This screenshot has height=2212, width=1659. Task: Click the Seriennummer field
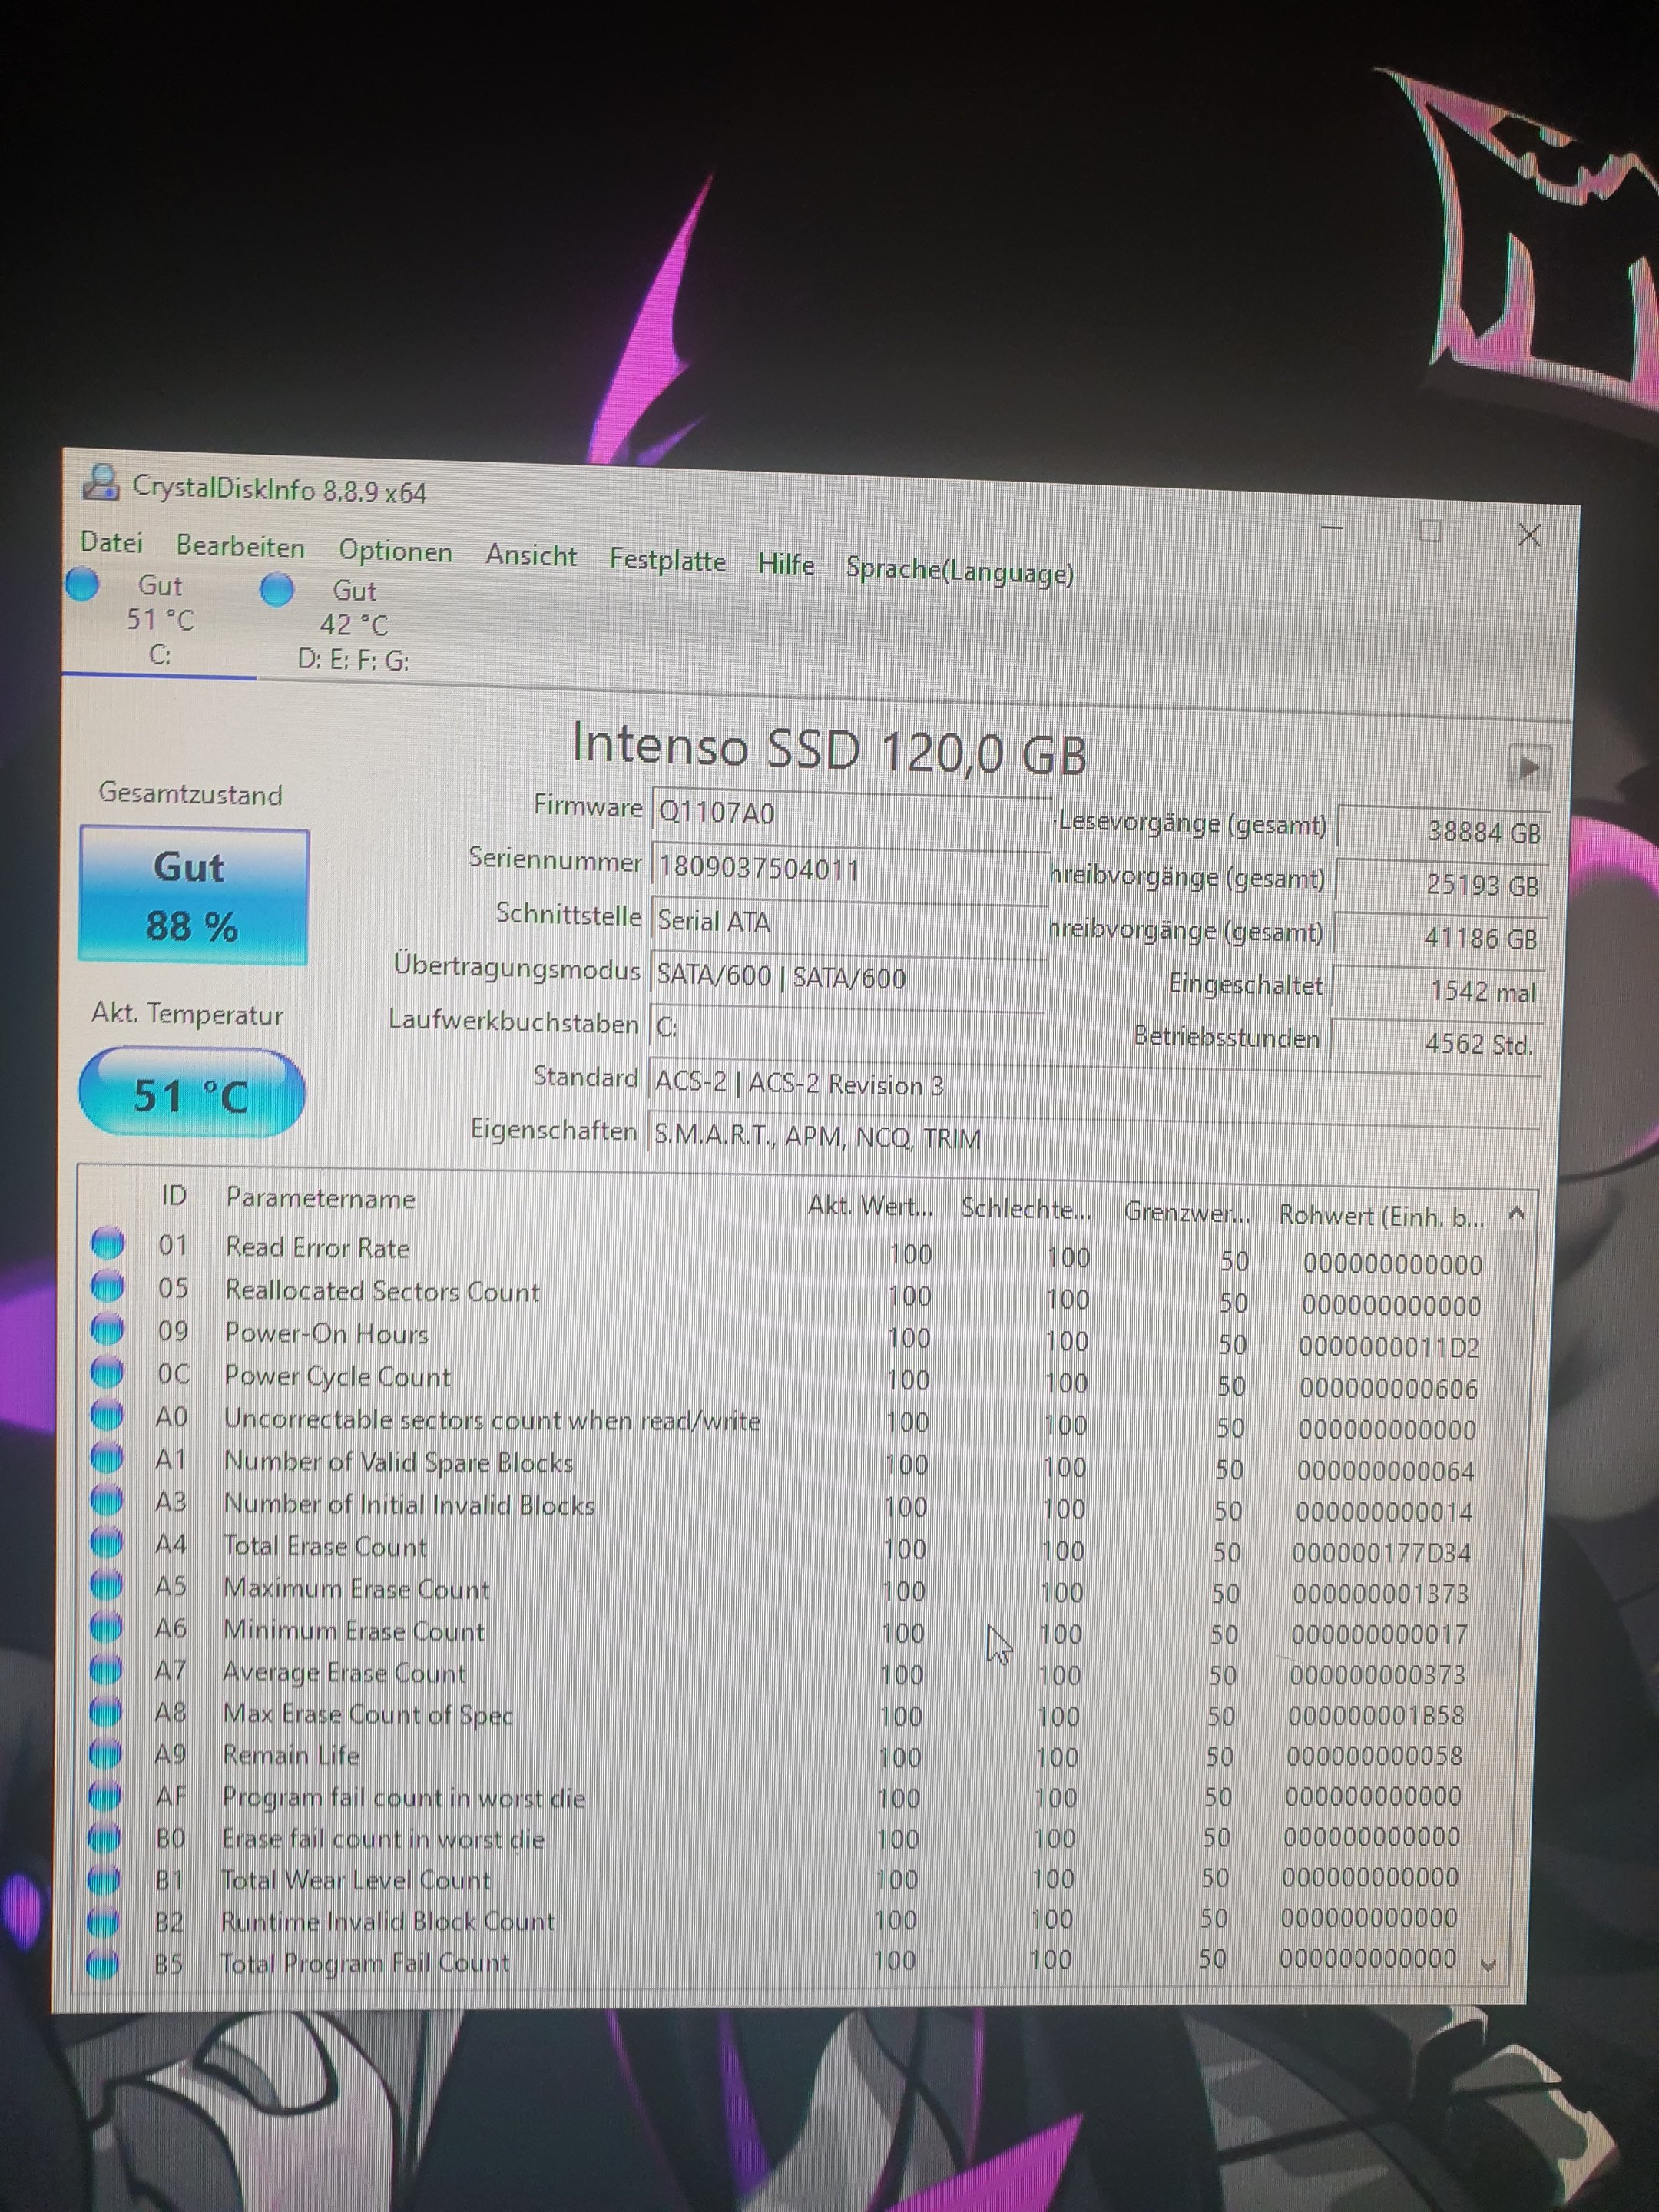850,867
